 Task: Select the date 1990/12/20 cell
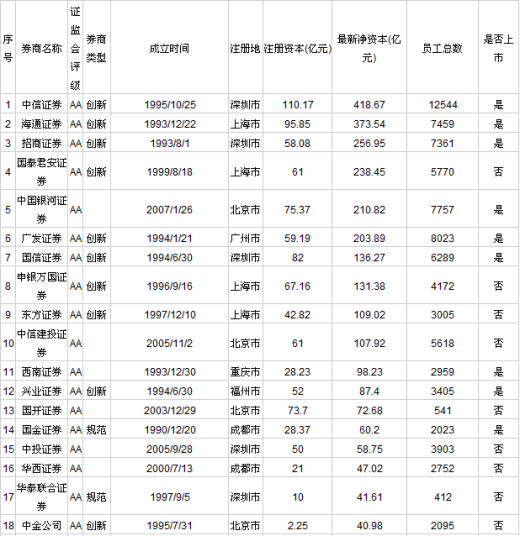click(169, 429)
